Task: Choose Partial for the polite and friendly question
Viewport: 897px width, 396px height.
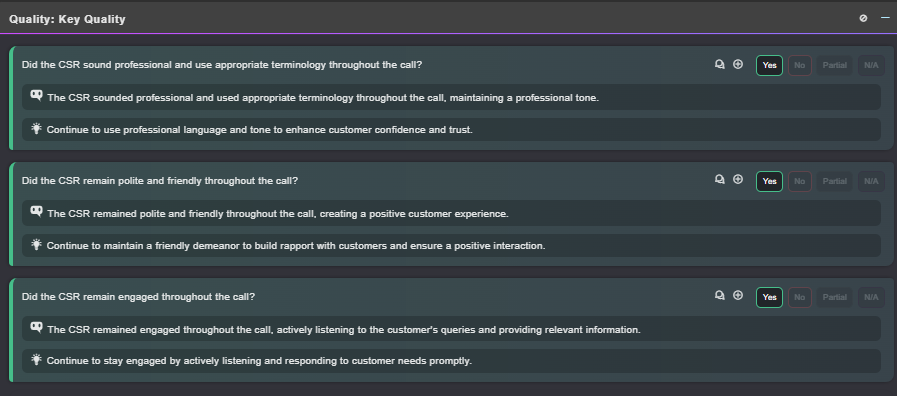Action: coord(835,181)
